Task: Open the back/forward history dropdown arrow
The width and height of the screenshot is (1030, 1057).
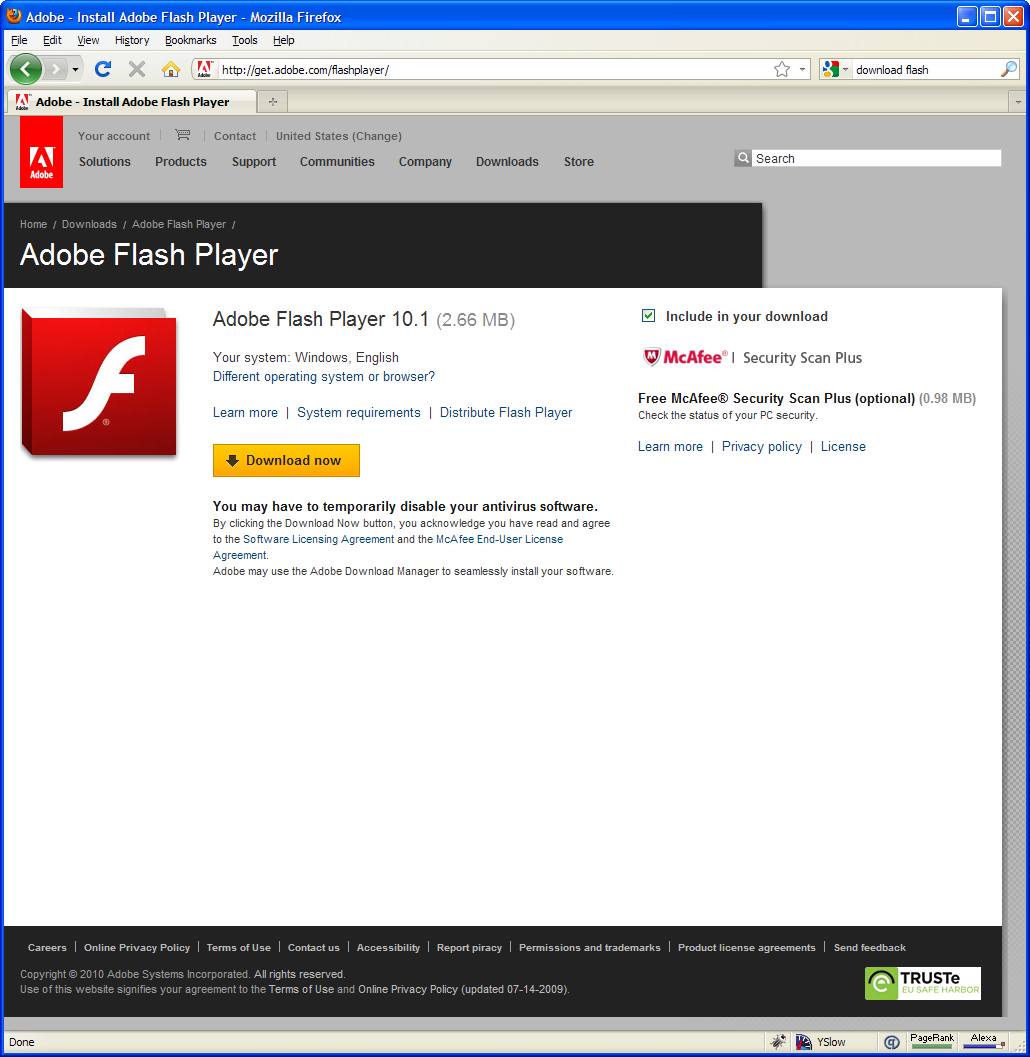Action: 75,69
